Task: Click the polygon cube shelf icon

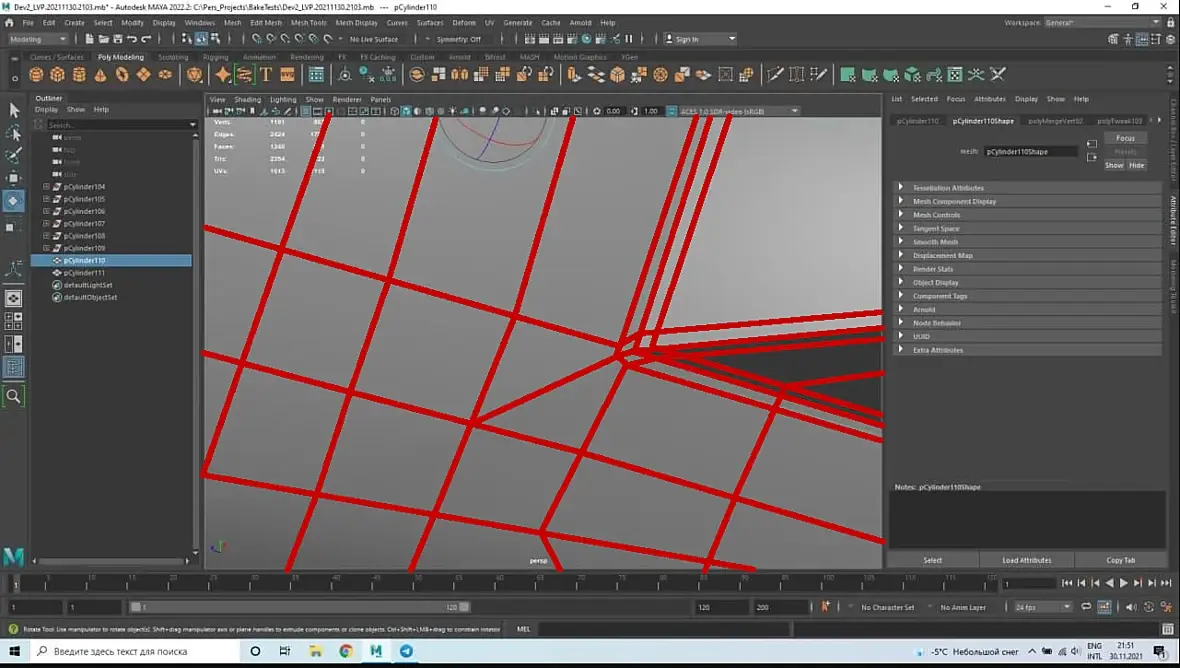Action: (x=58, y=75)
